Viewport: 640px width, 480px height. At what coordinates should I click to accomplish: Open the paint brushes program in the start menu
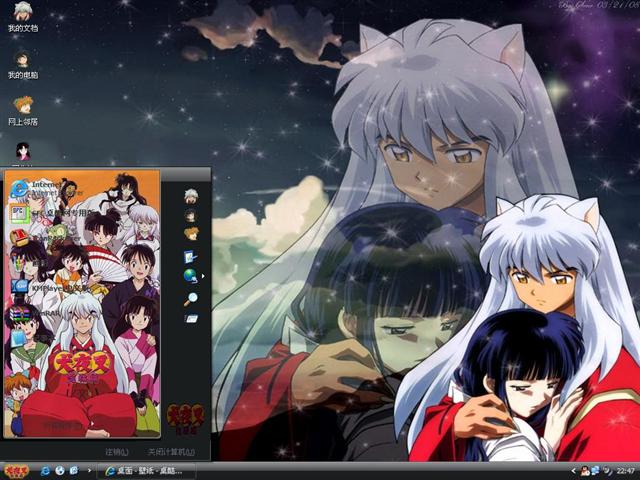(29, 263)
